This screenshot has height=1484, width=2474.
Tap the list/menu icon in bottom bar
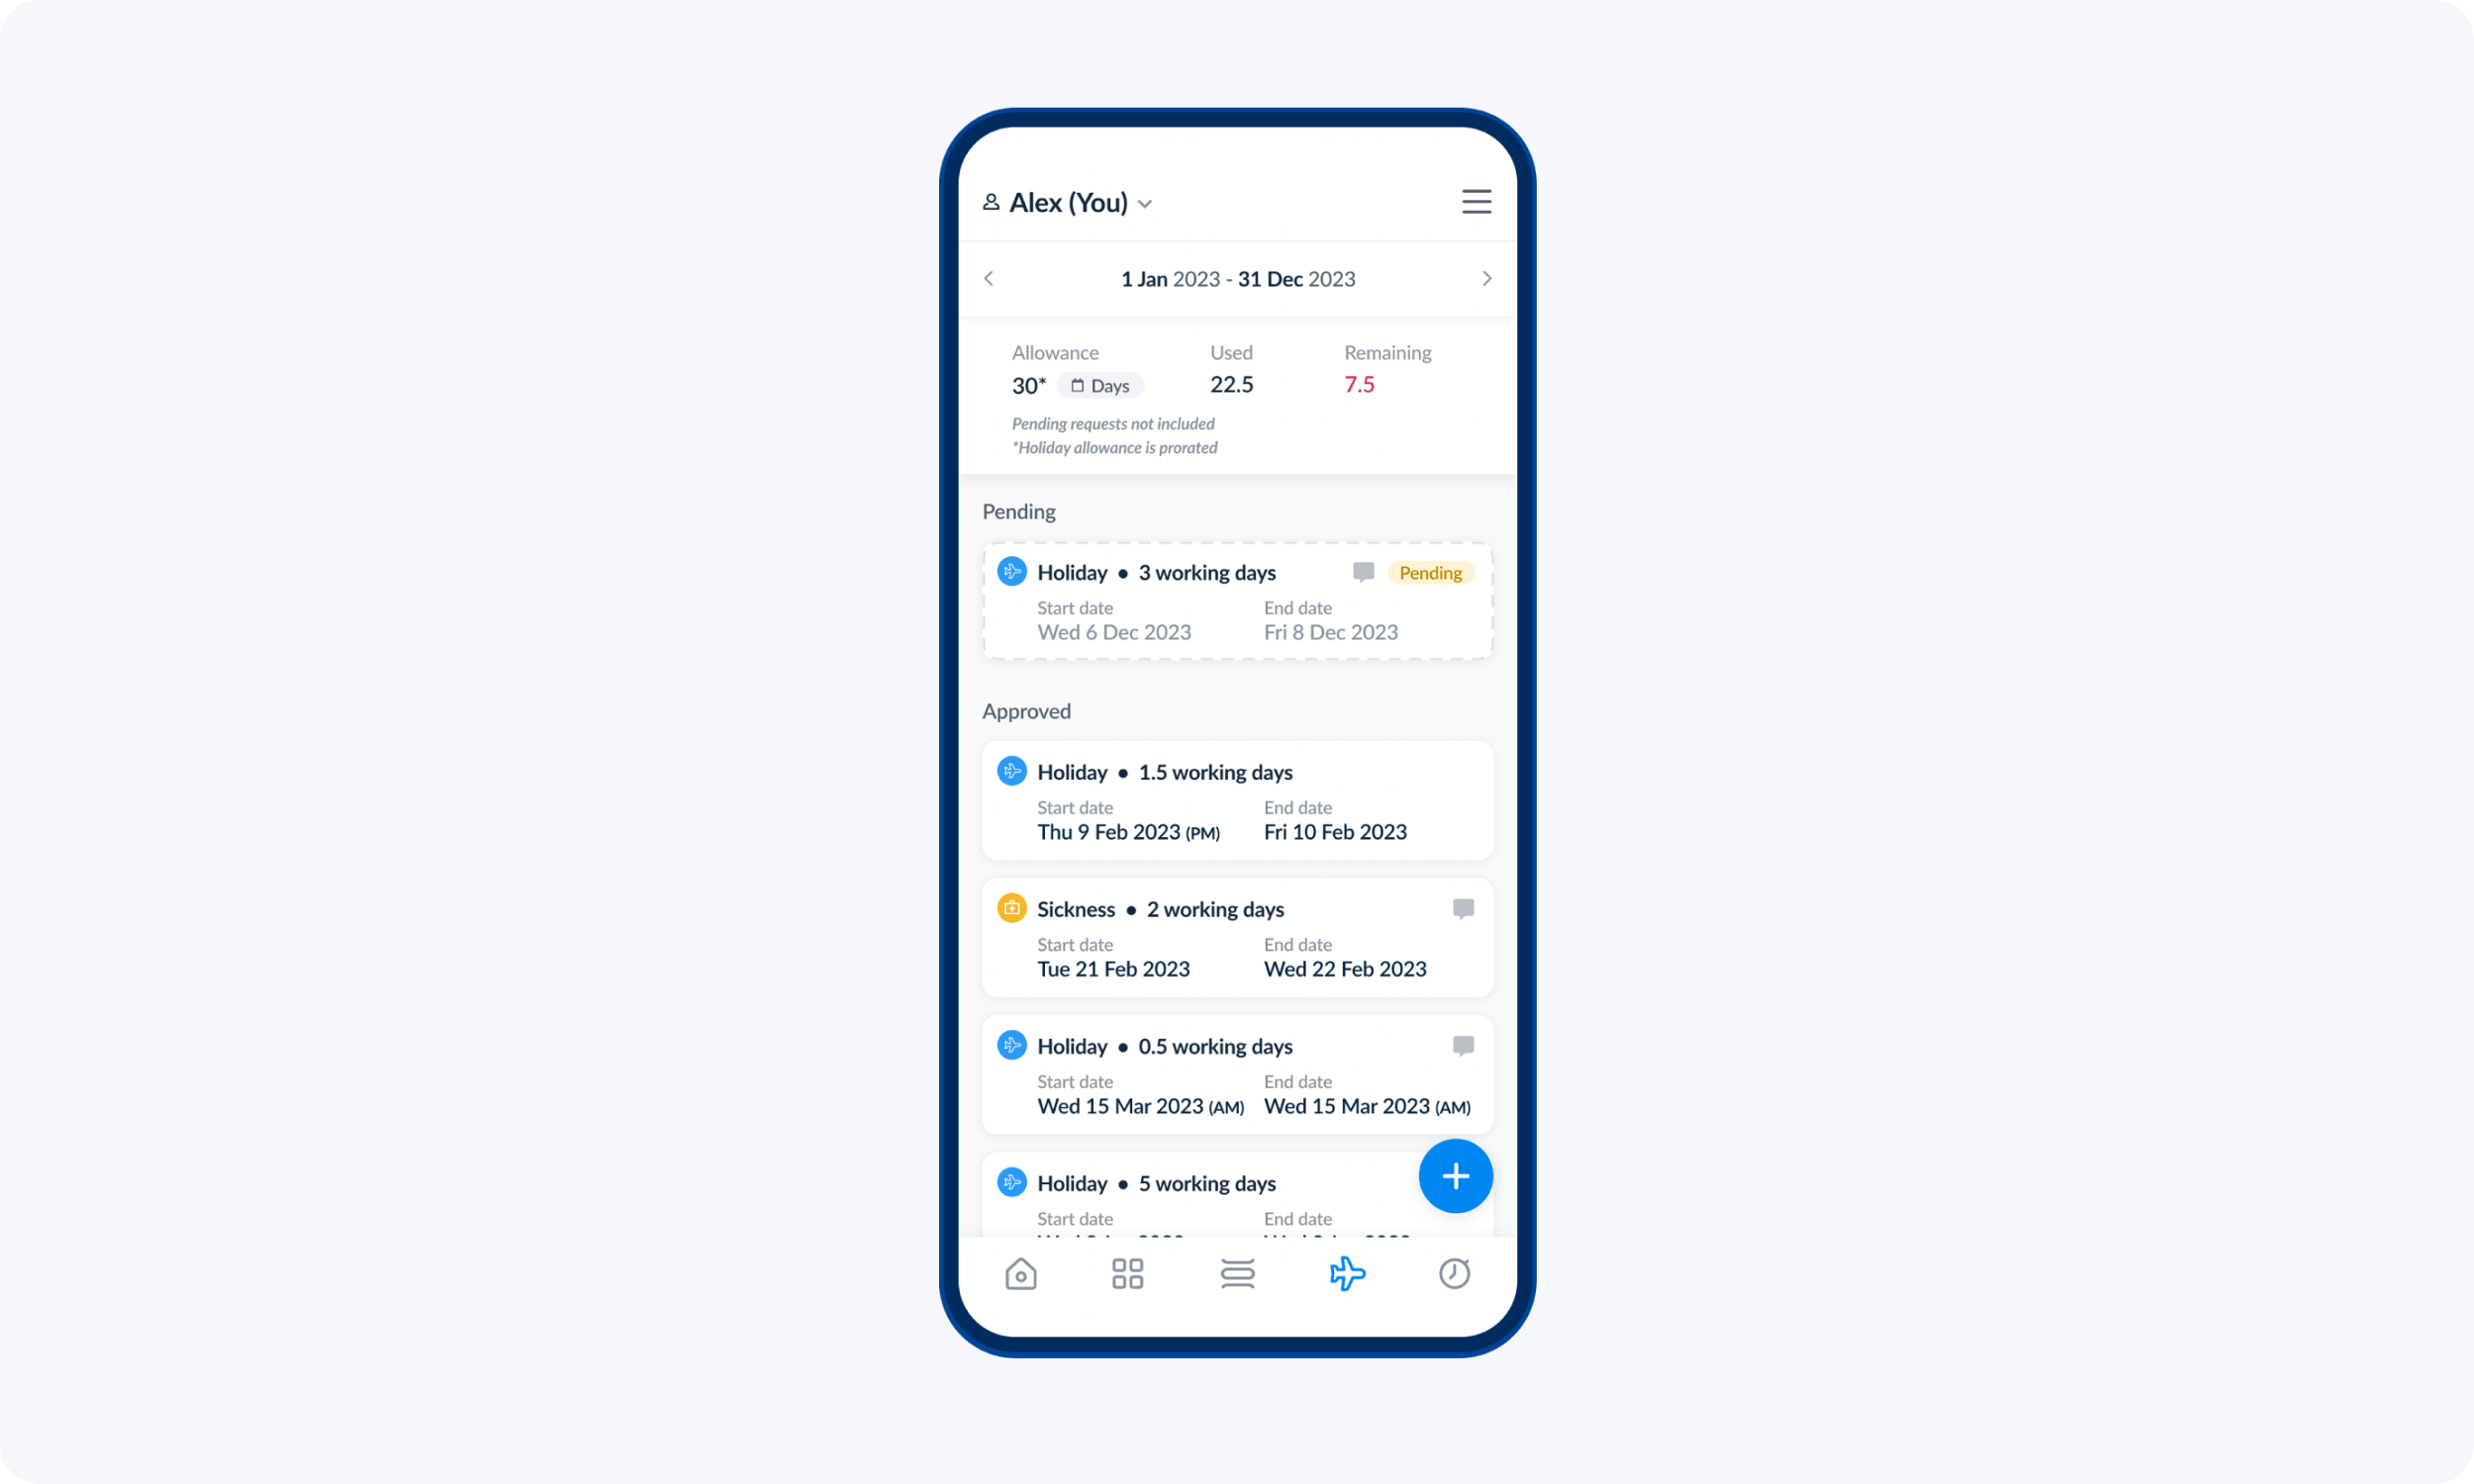[1237, 1274]
